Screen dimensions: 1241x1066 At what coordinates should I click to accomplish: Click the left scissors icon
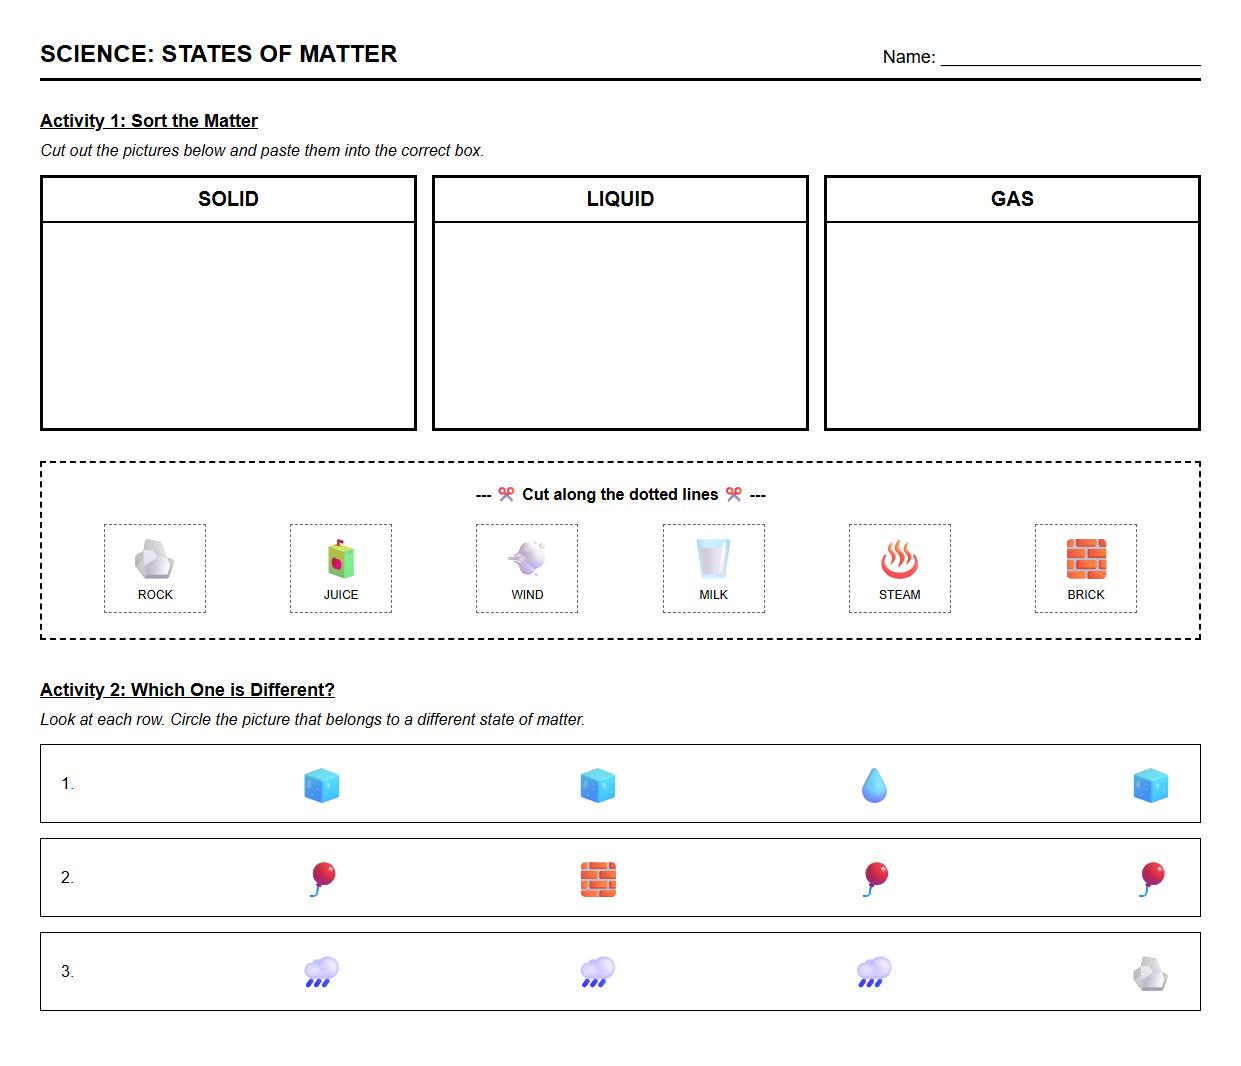coord(506,494)
